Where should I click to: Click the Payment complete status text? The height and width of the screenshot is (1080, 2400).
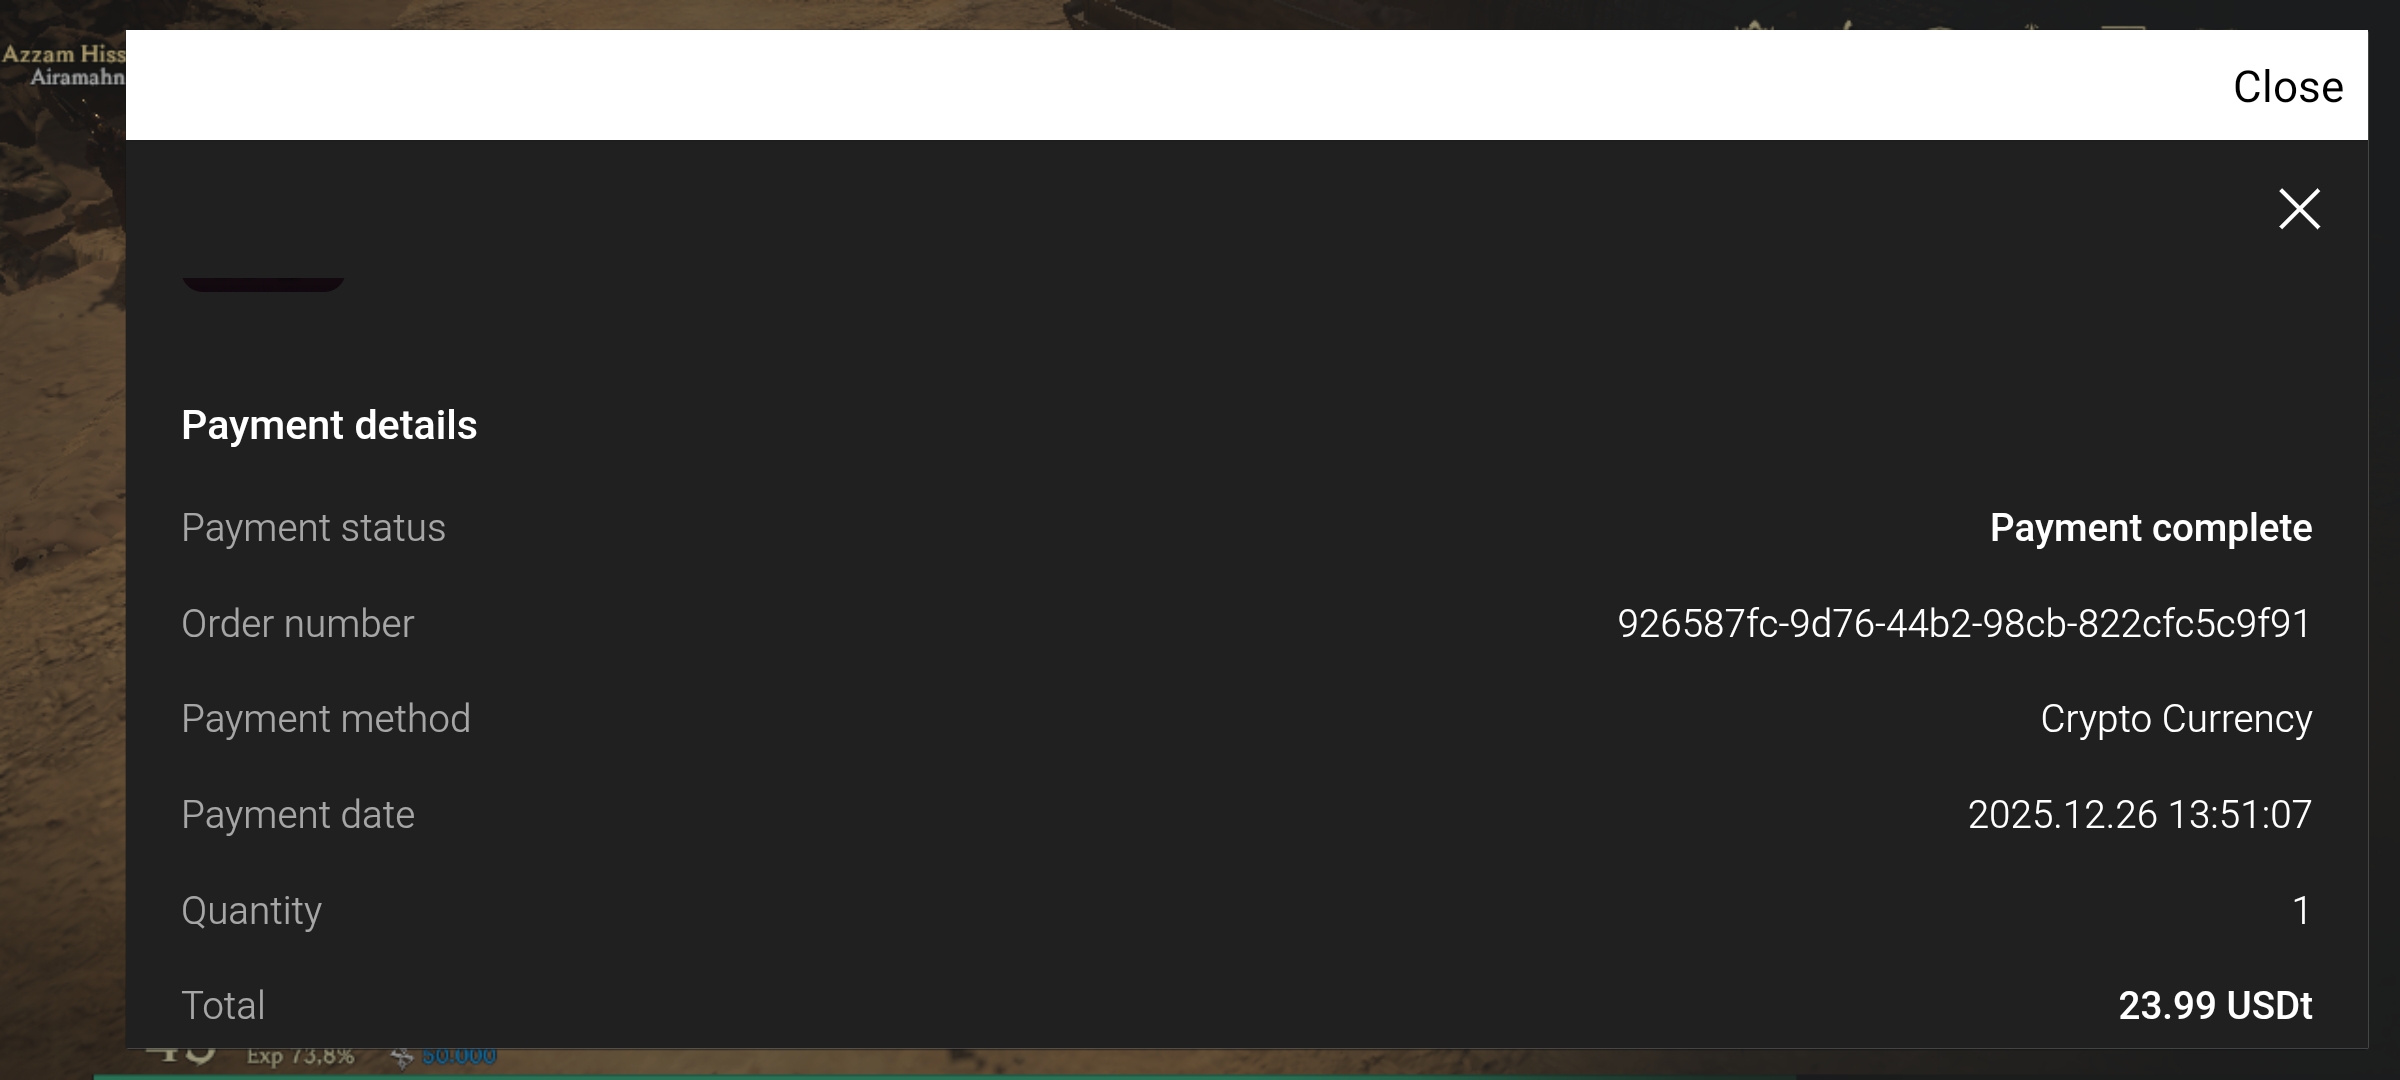(x=2151, y=528)
